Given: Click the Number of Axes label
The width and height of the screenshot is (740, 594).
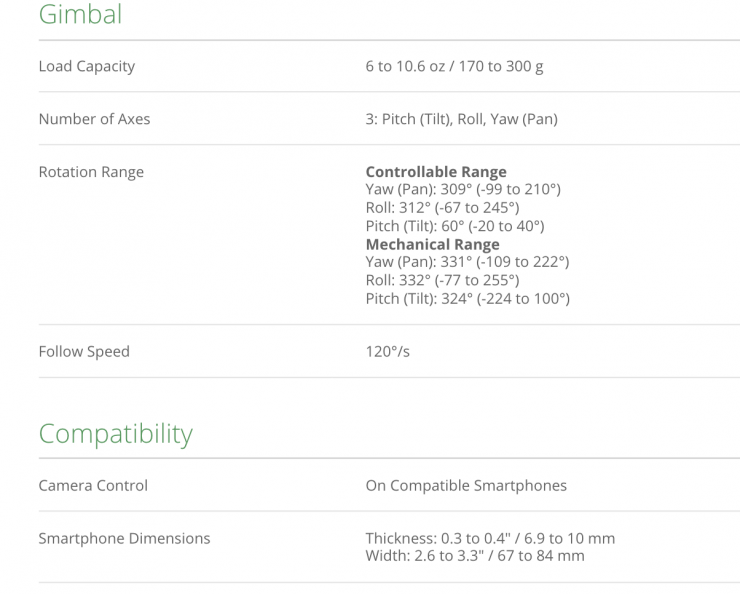Looking at the screenshot, I should pyautogui.click(x=94, y=119).
